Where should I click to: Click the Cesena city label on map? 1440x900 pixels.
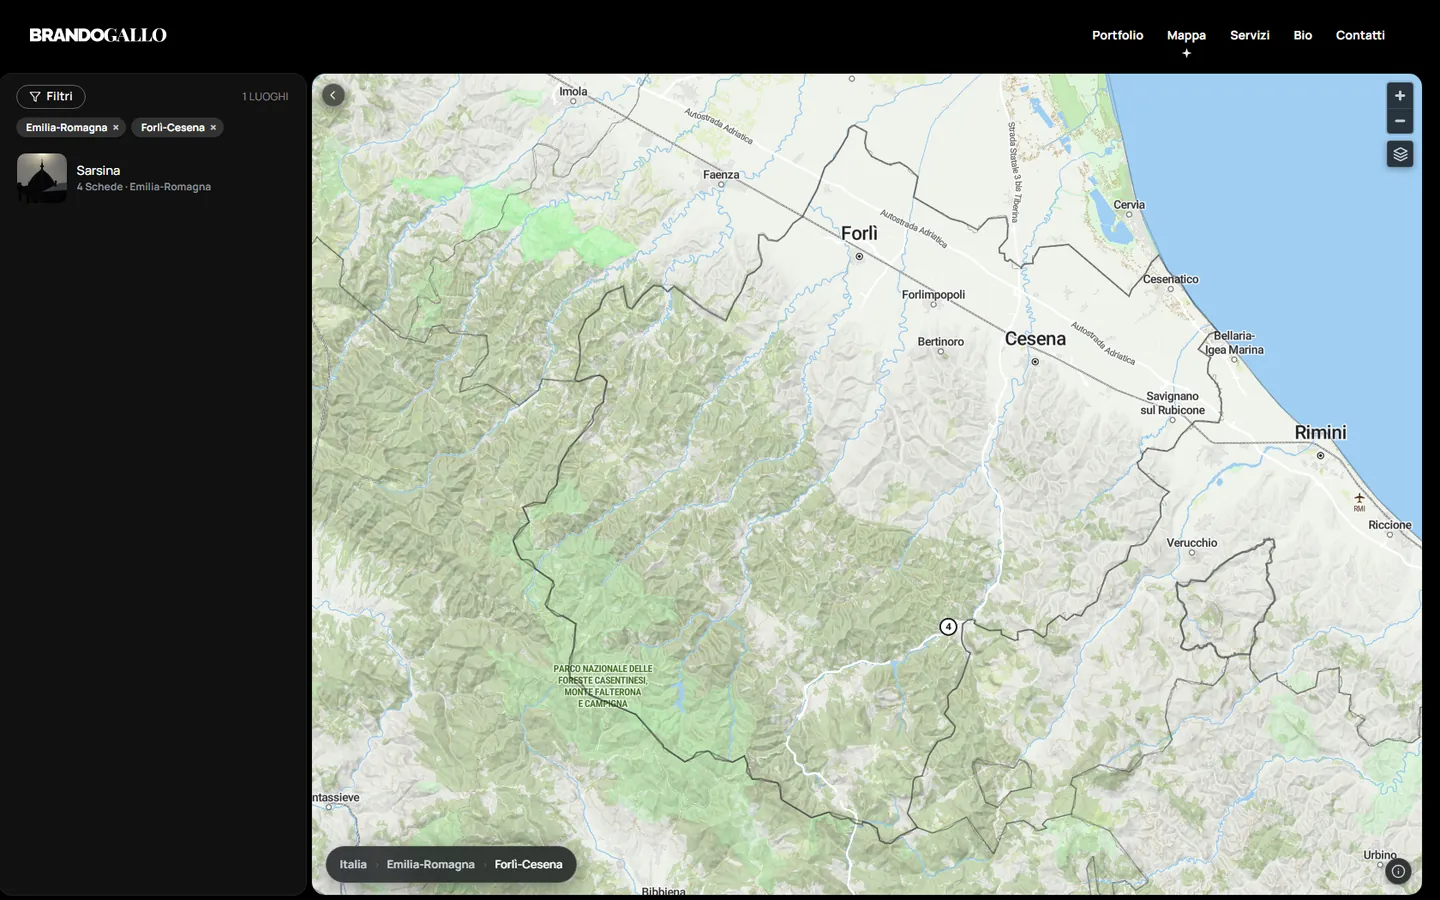[1035, 339]
